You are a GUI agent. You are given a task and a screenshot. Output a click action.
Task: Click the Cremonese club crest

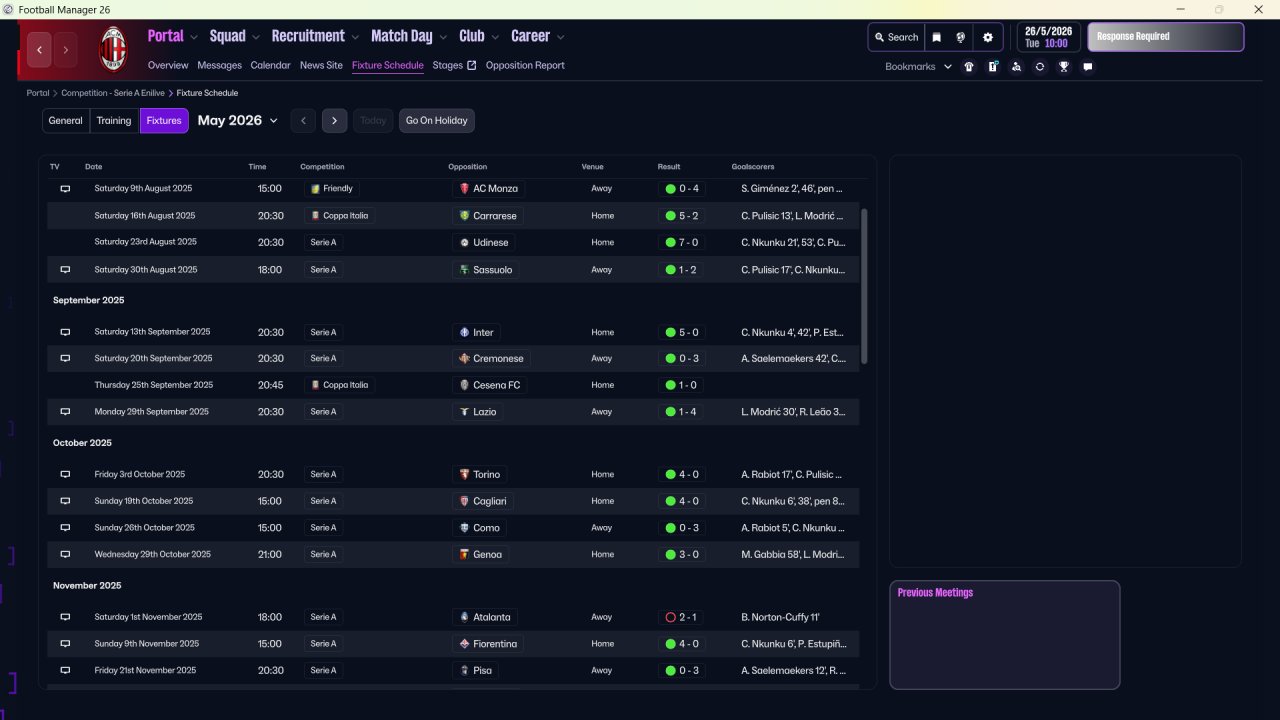point(464,358)
